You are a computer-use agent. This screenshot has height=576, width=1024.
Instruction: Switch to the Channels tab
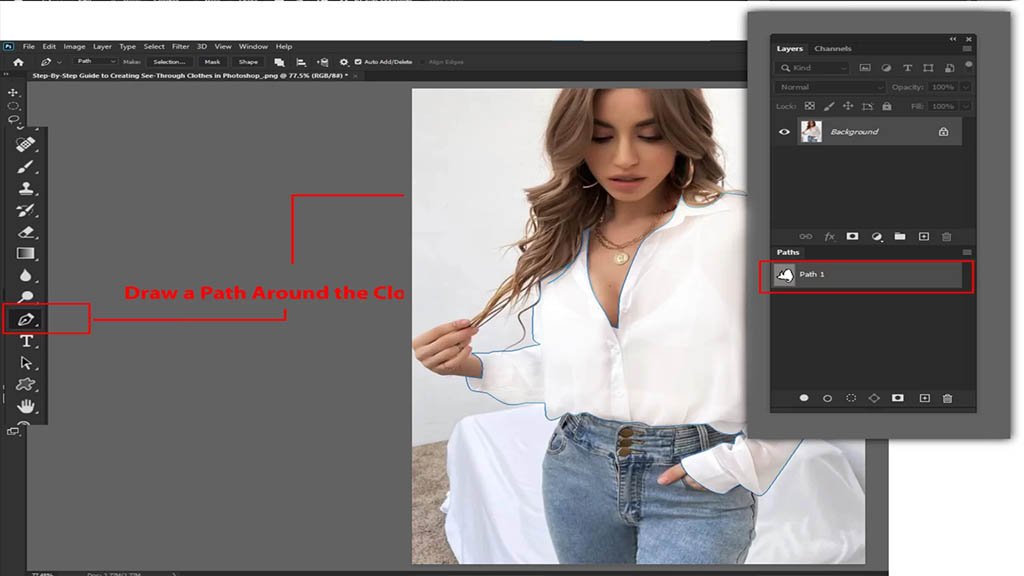pos(833,49)
